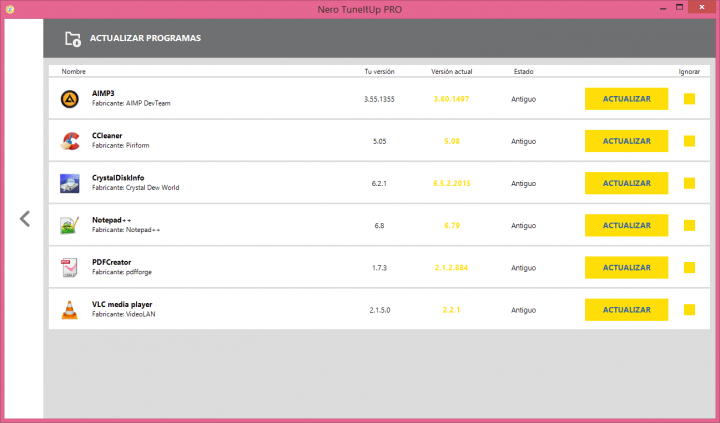Viewport: 720px width, 423px height.
Task: Click the CrystalDiskInfo application icon
Action: pos(70,183)
